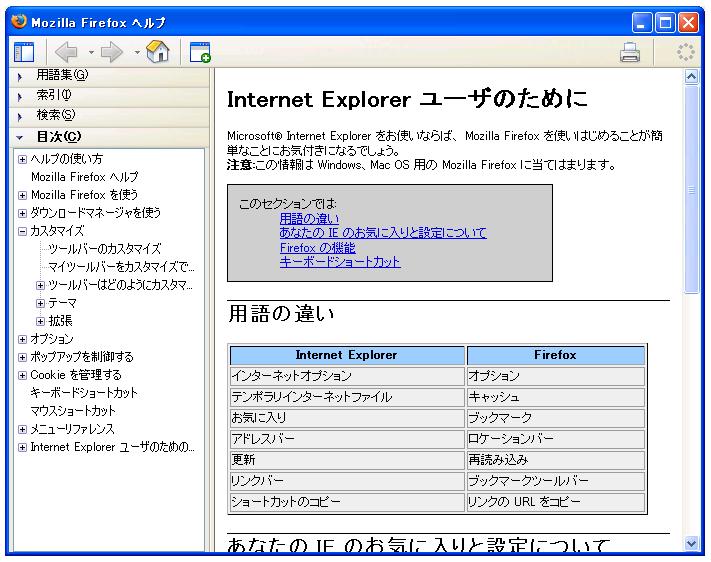The width and height of the screenshot is (711, 562).
Task: Click the ロケーションバー table cell
Action: 556,439
